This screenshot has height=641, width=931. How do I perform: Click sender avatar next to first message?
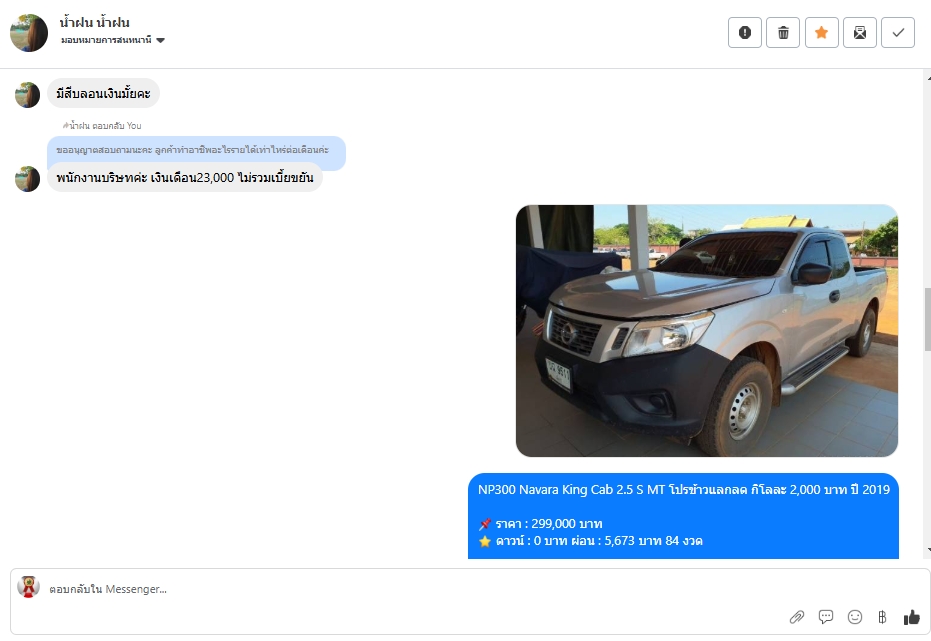point(27,95)
